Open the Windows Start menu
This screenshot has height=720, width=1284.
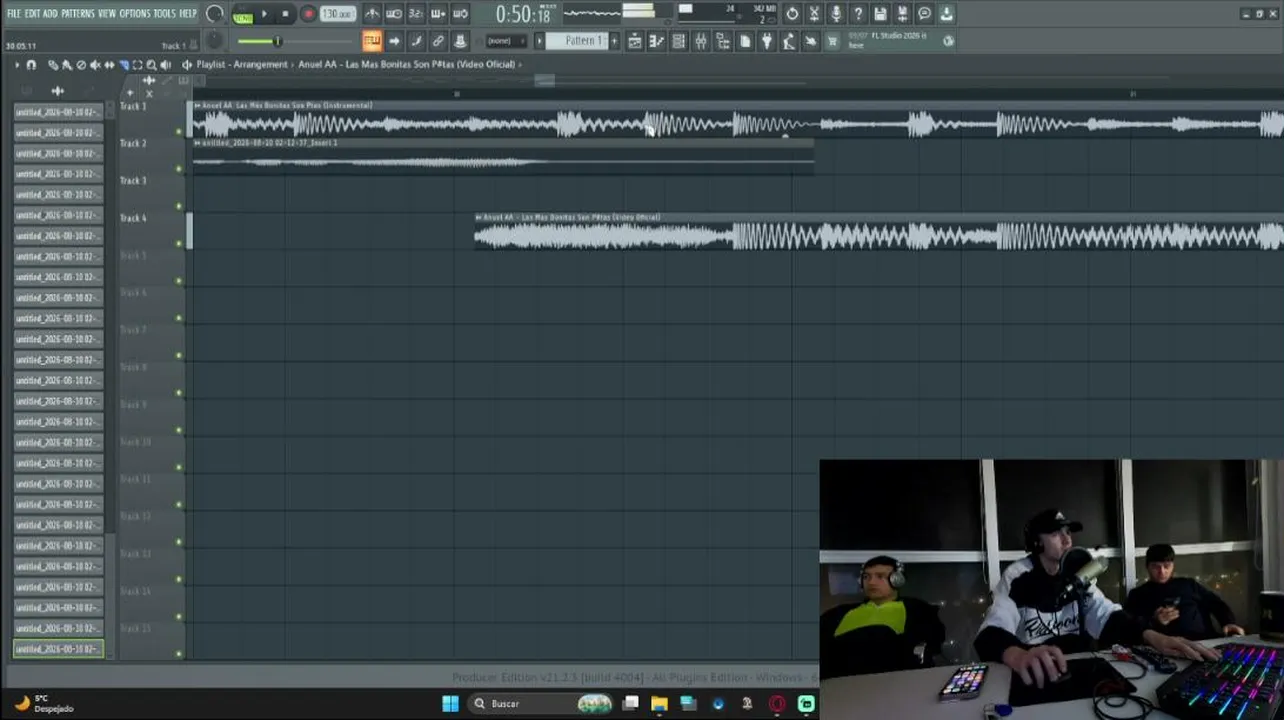click(450, 704)
